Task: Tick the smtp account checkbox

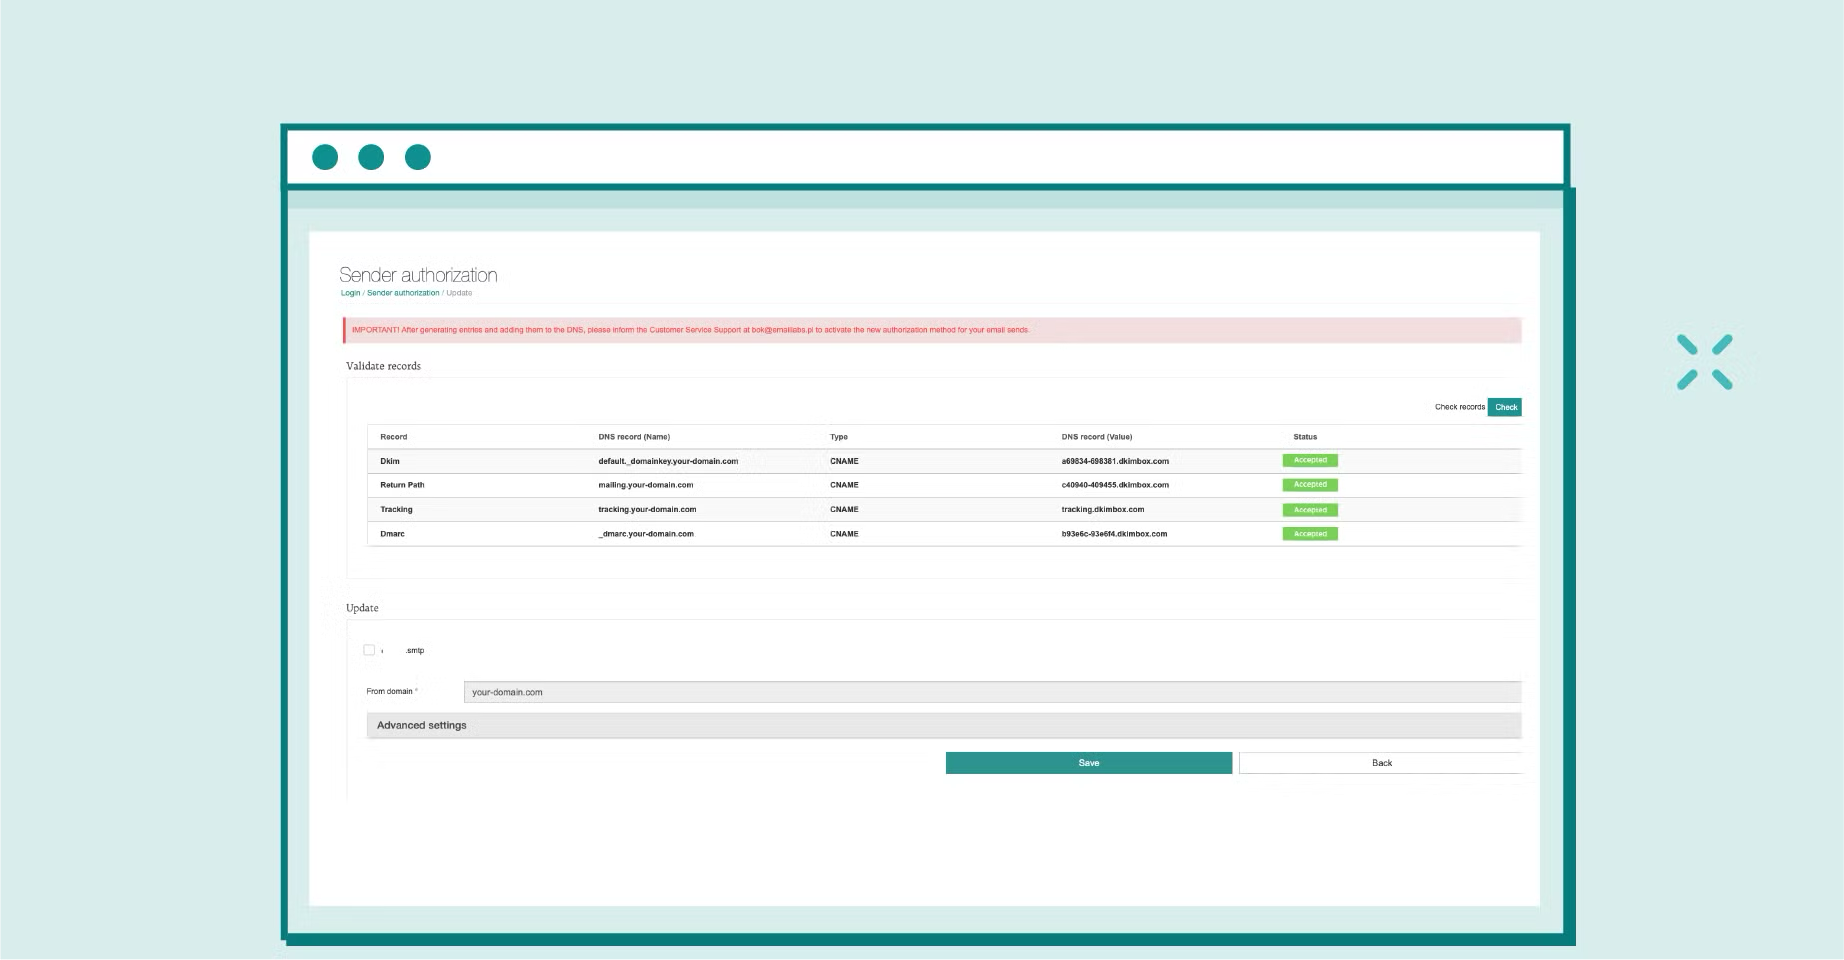Action: coord(369,650)
